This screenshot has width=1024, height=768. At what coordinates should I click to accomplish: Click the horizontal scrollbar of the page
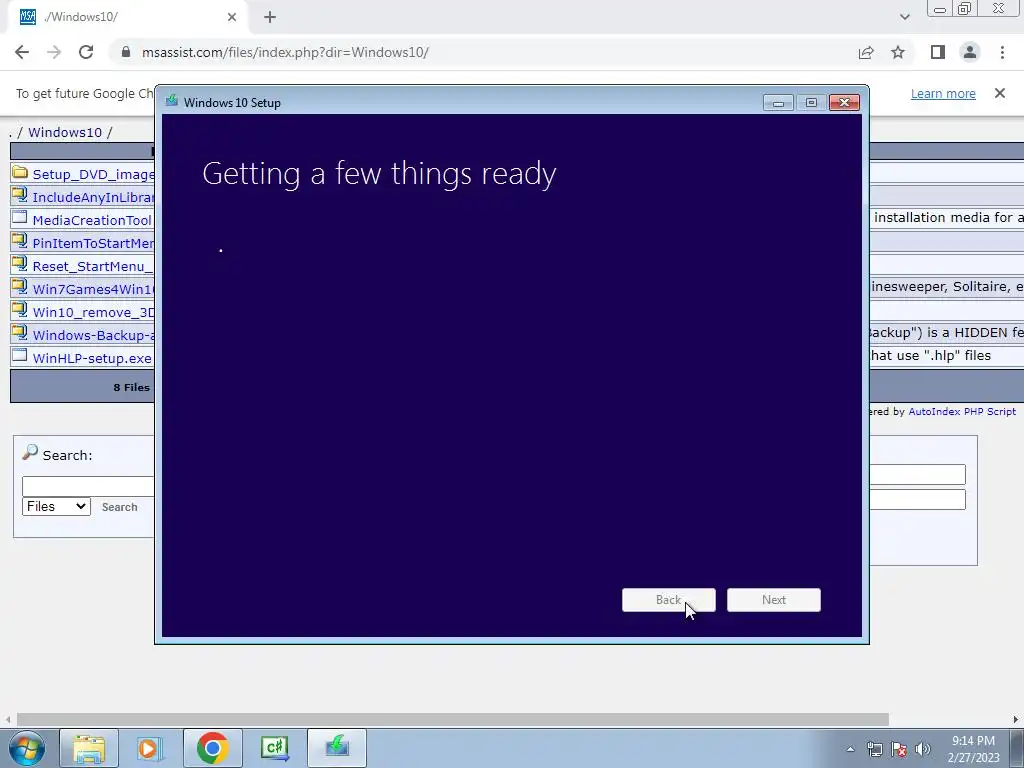click(453, 719)
